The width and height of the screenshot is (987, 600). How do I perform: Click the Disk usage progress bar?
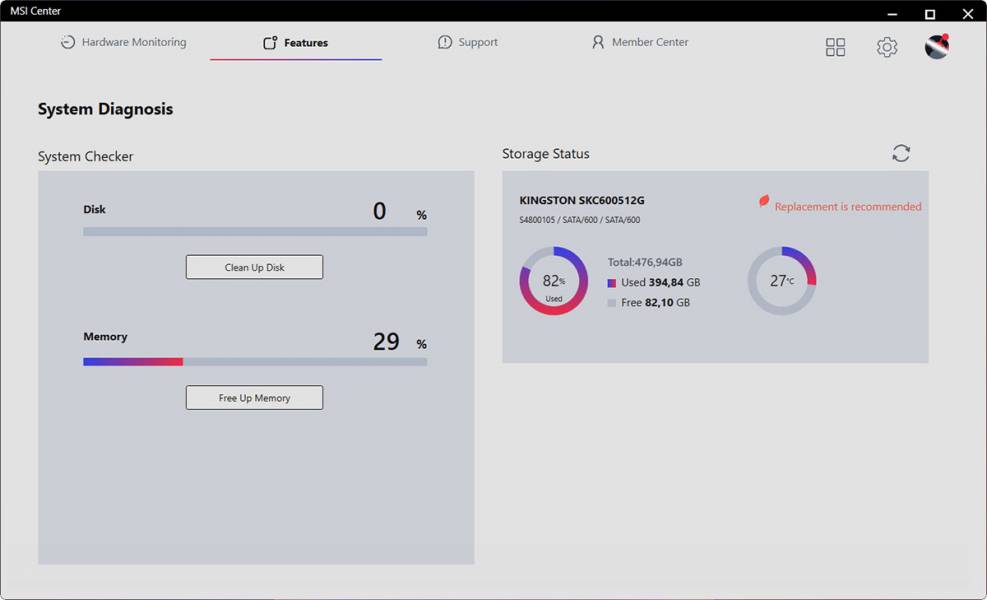(255, 232)
